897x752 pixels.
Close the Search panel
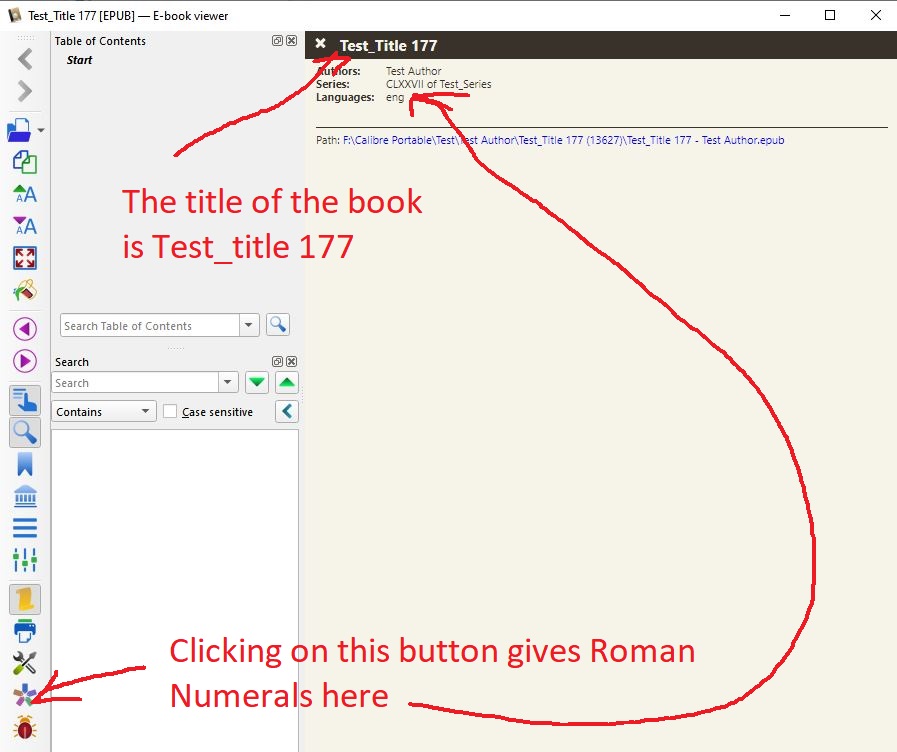pyautogui.click(x=292, y=361)
